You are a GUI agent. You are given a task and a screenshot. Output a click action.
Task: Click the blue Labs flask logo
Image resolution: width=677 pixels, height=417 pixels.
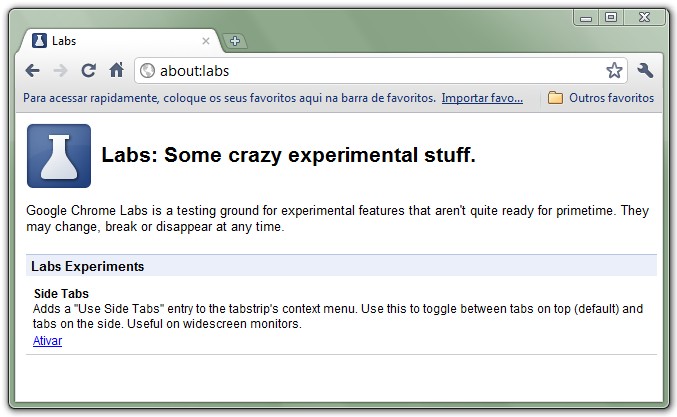point(59,156)
